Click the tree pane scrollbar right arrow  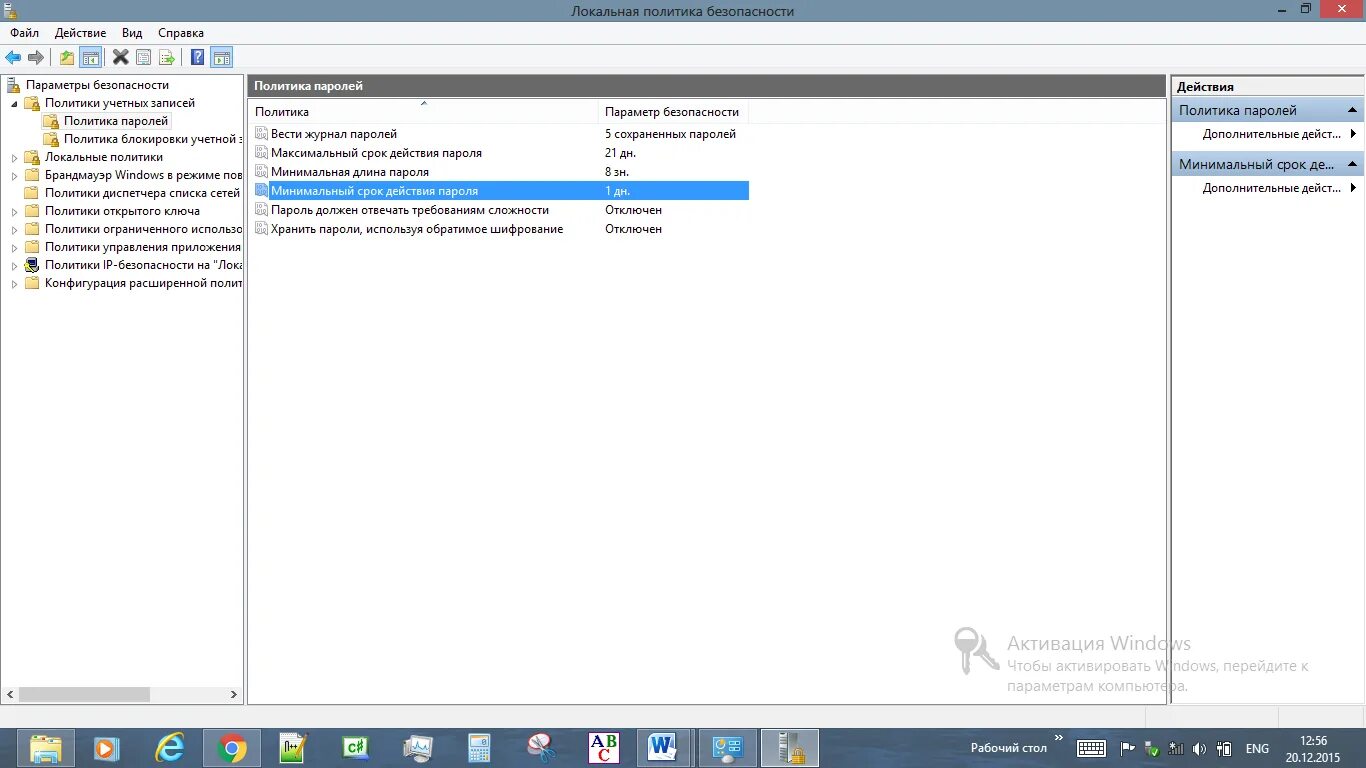coord(234,694)
